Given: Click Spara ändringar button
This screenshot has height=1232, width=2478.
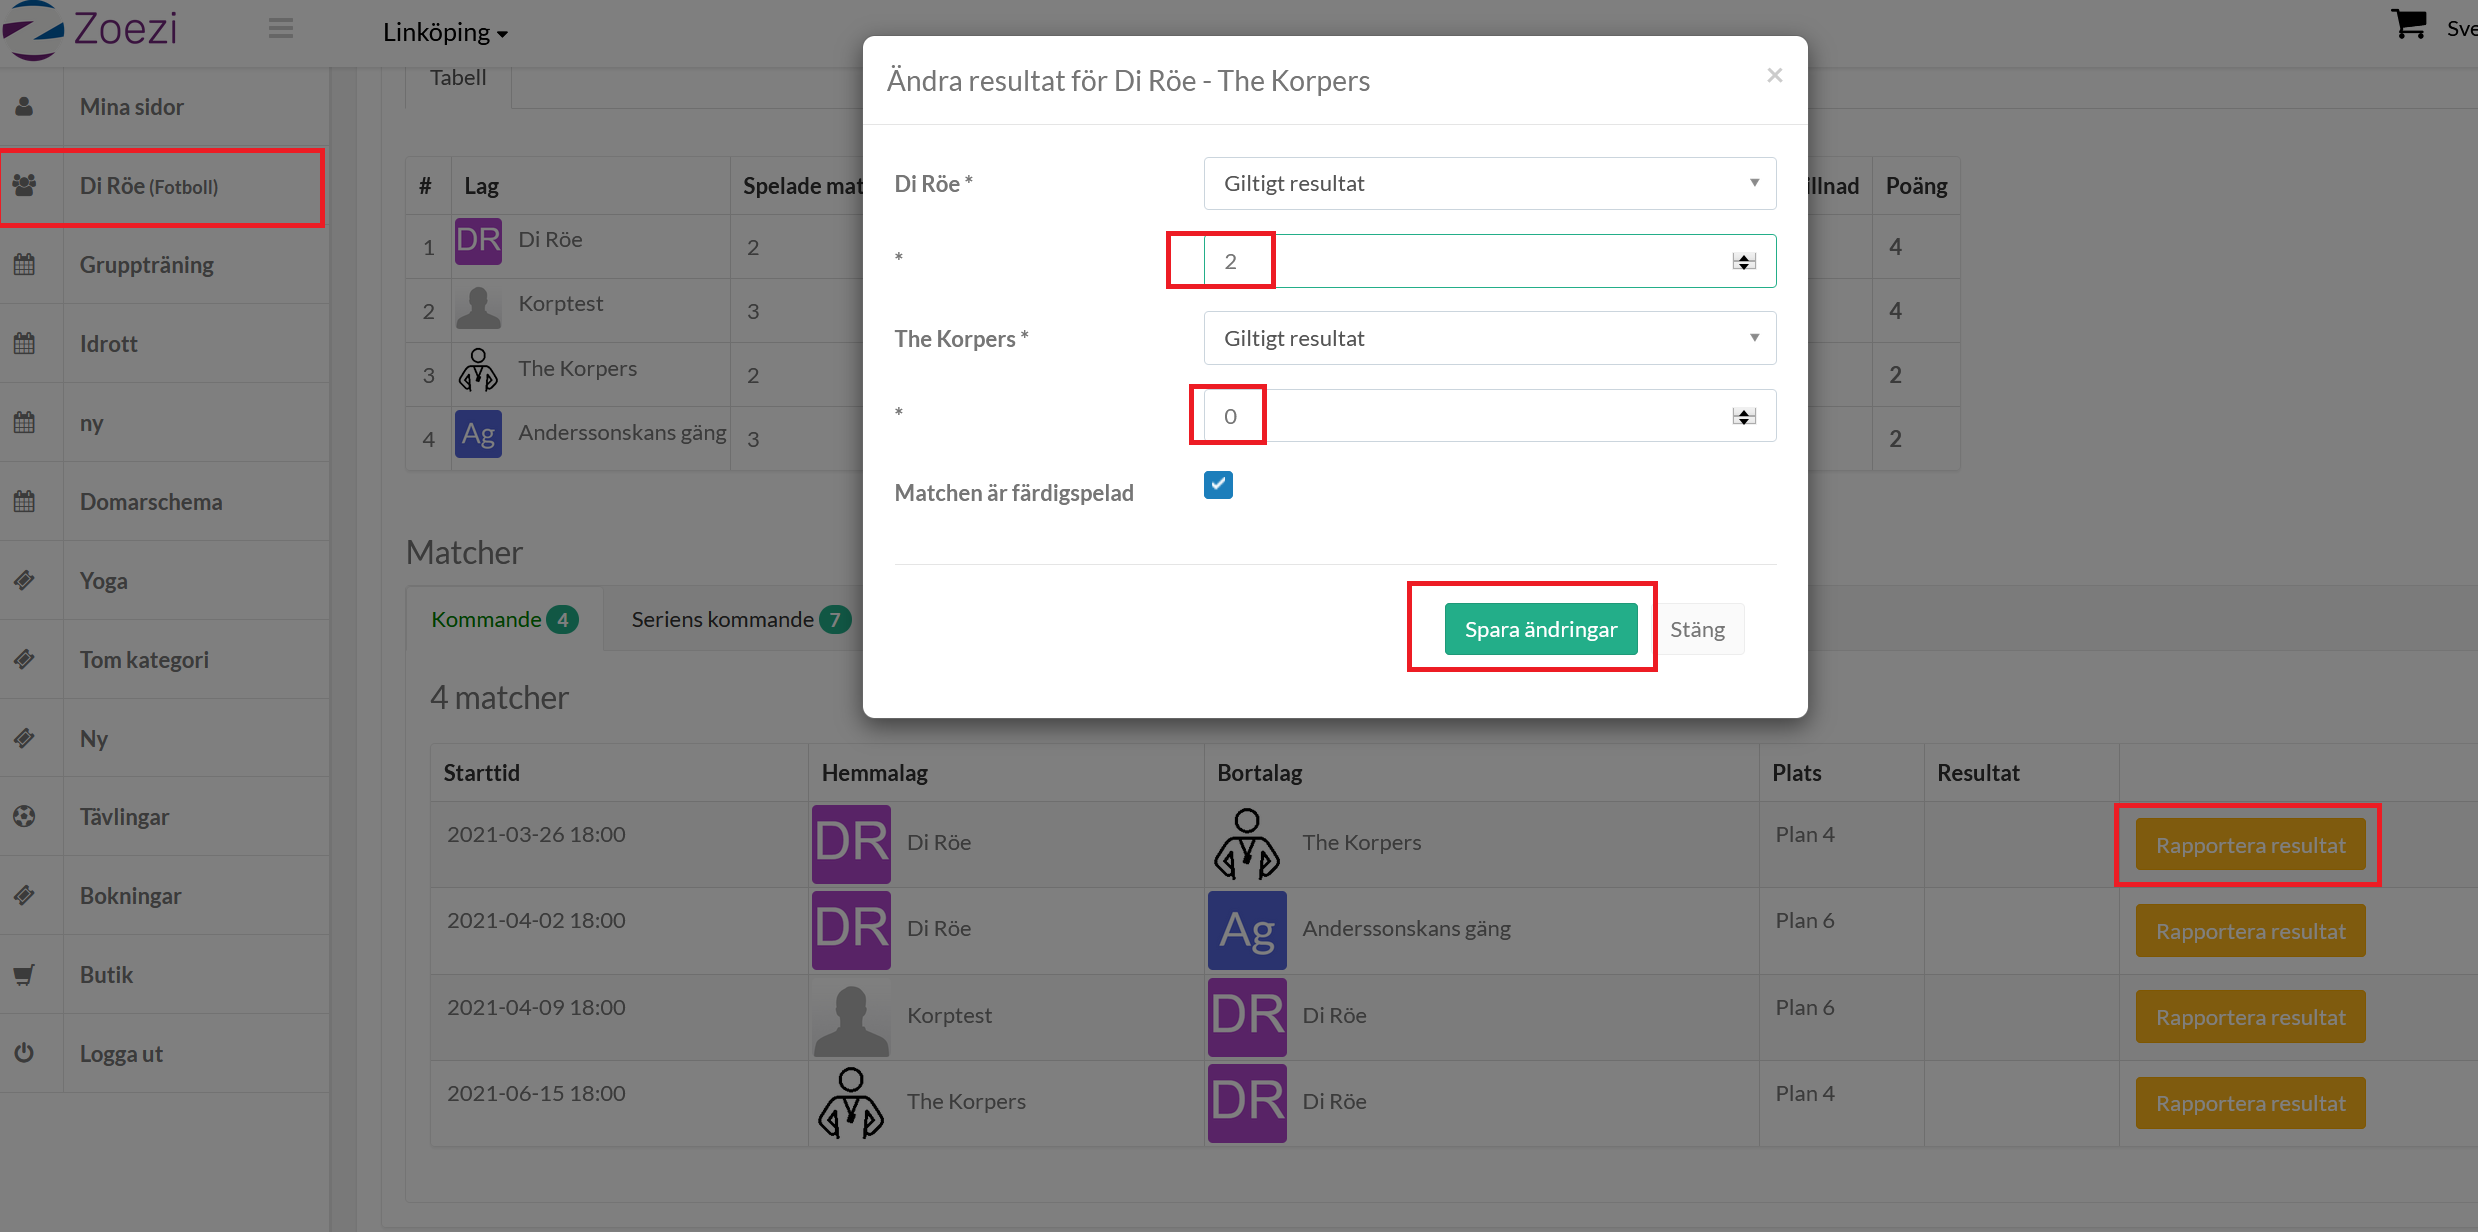Looking at the screenshot, I should point(1540,630).
